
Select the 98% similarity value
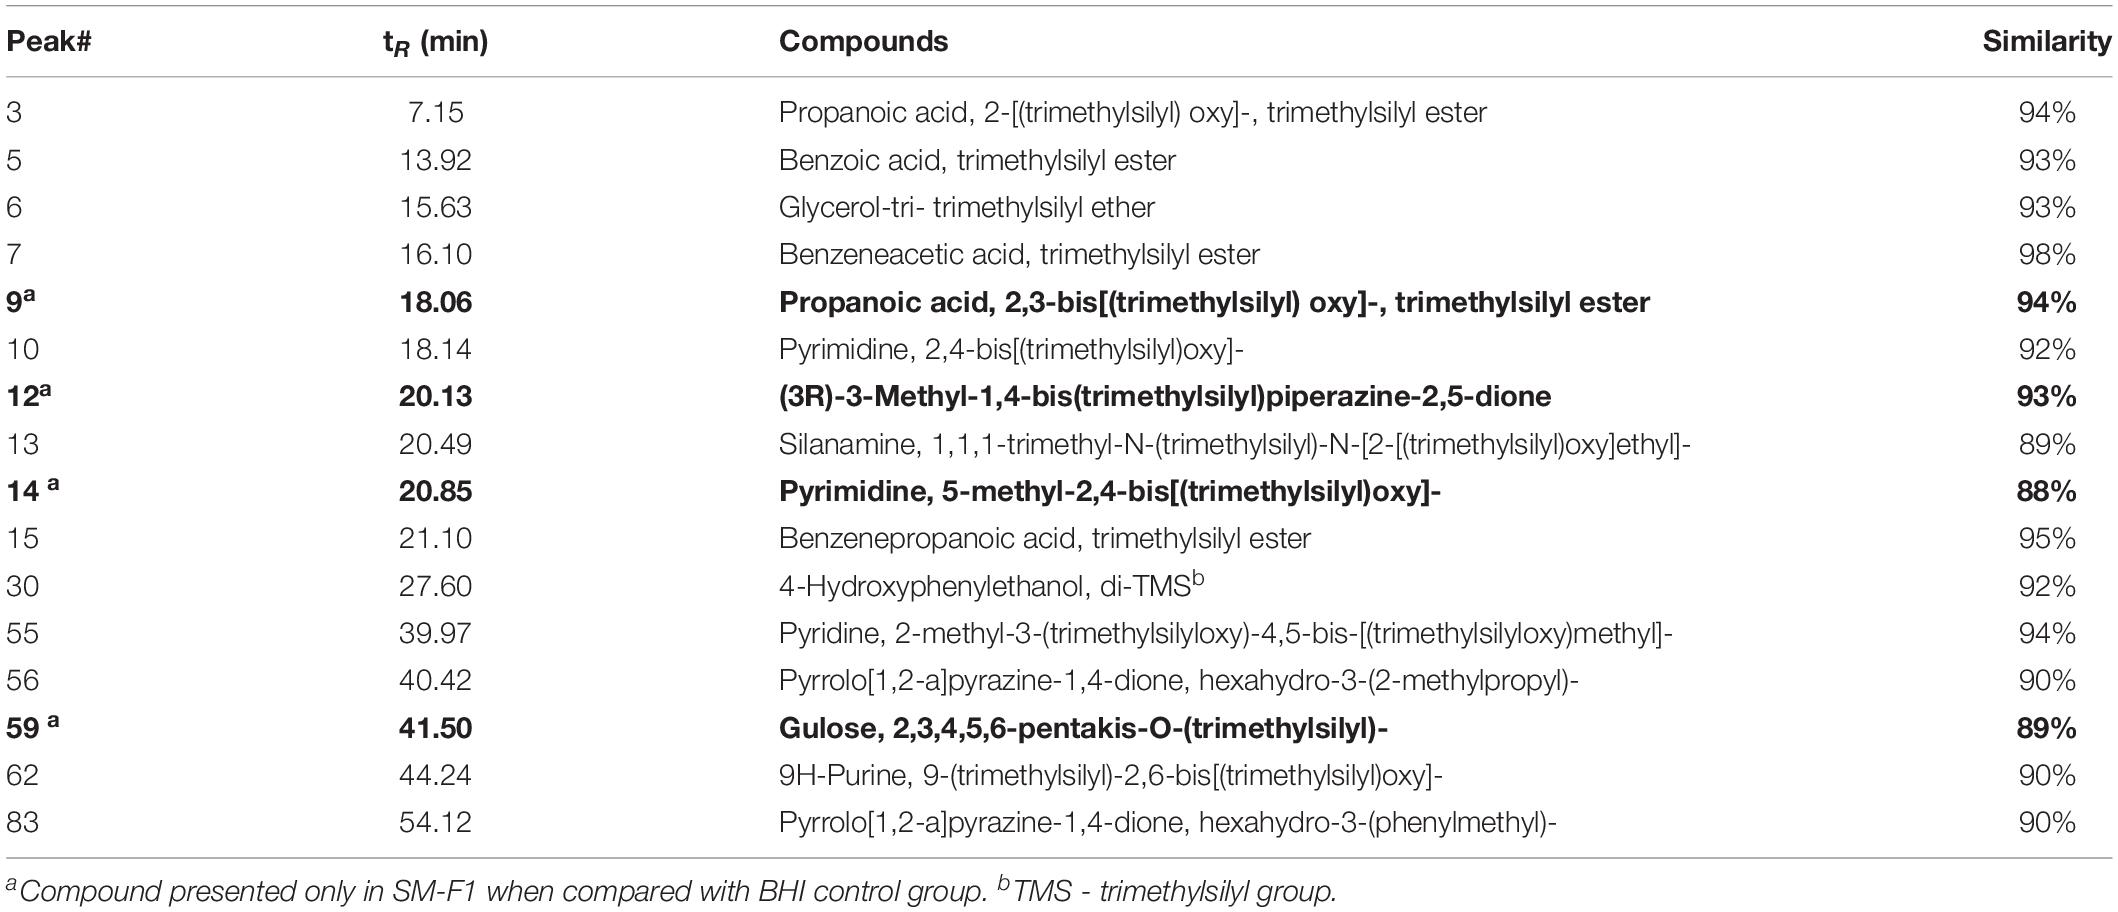(x=2047, y=255)
